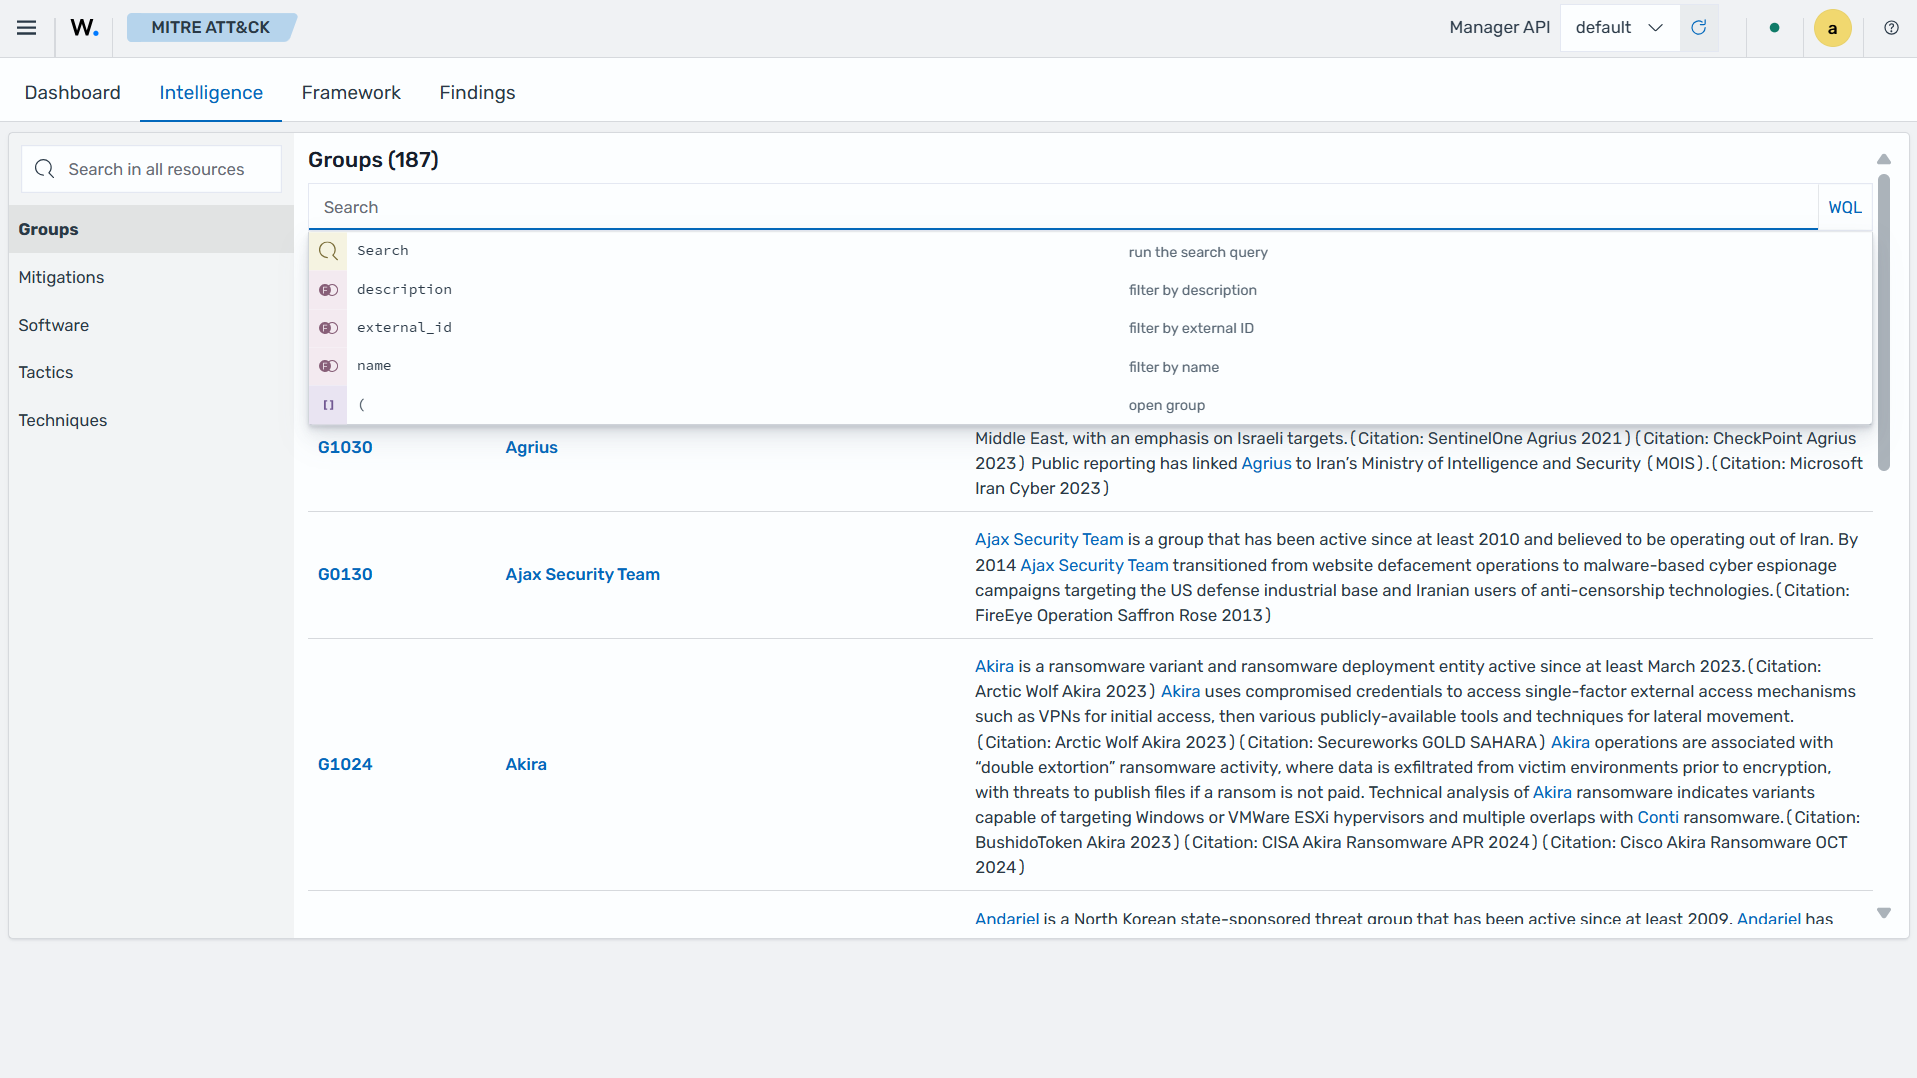Switch to the Findings tab
Screen dimensions: 1917x1078
pos(477,93)
